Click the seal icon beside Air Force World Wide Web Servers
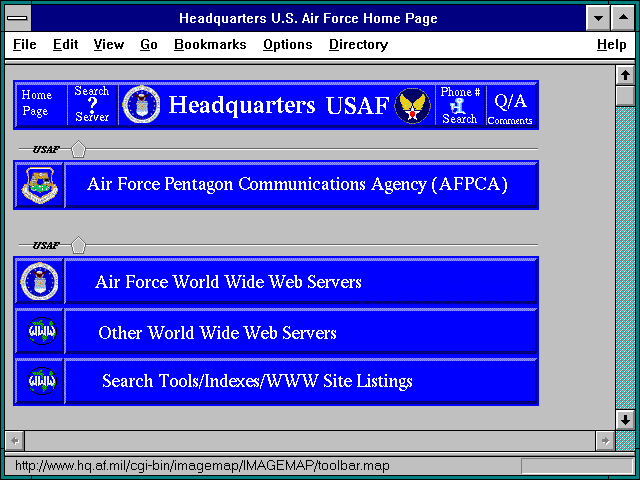This screenshot has width=640, height=480. (x=40, y=281)
